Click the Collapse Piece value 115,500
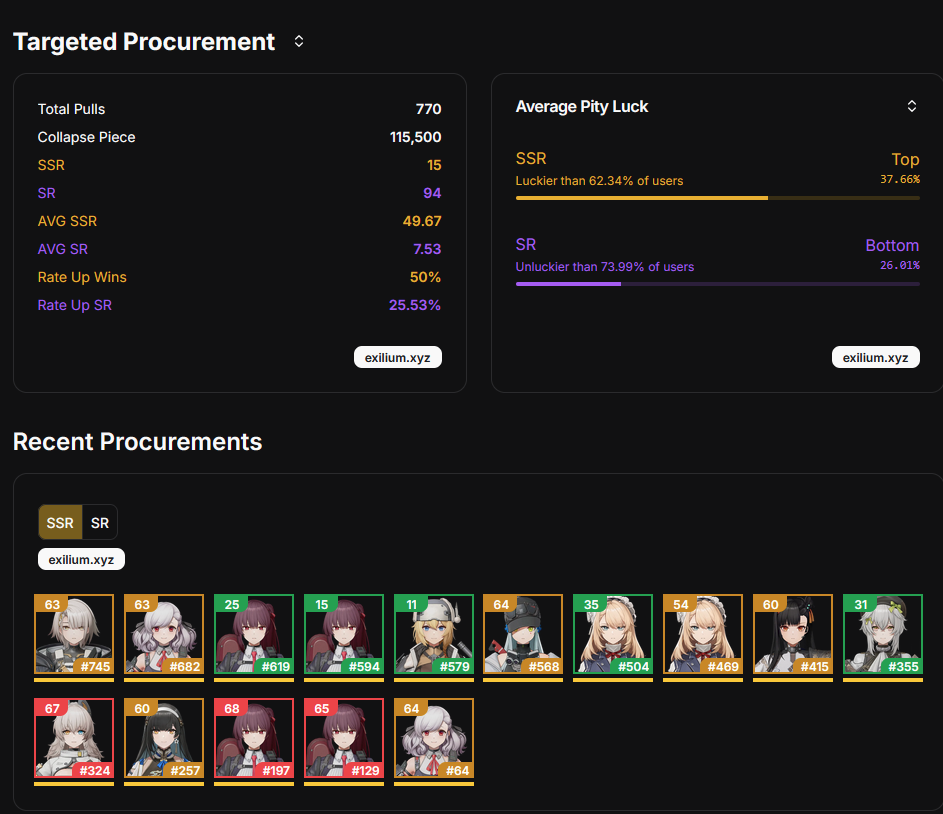943x814 pixels. coord(416,137)
